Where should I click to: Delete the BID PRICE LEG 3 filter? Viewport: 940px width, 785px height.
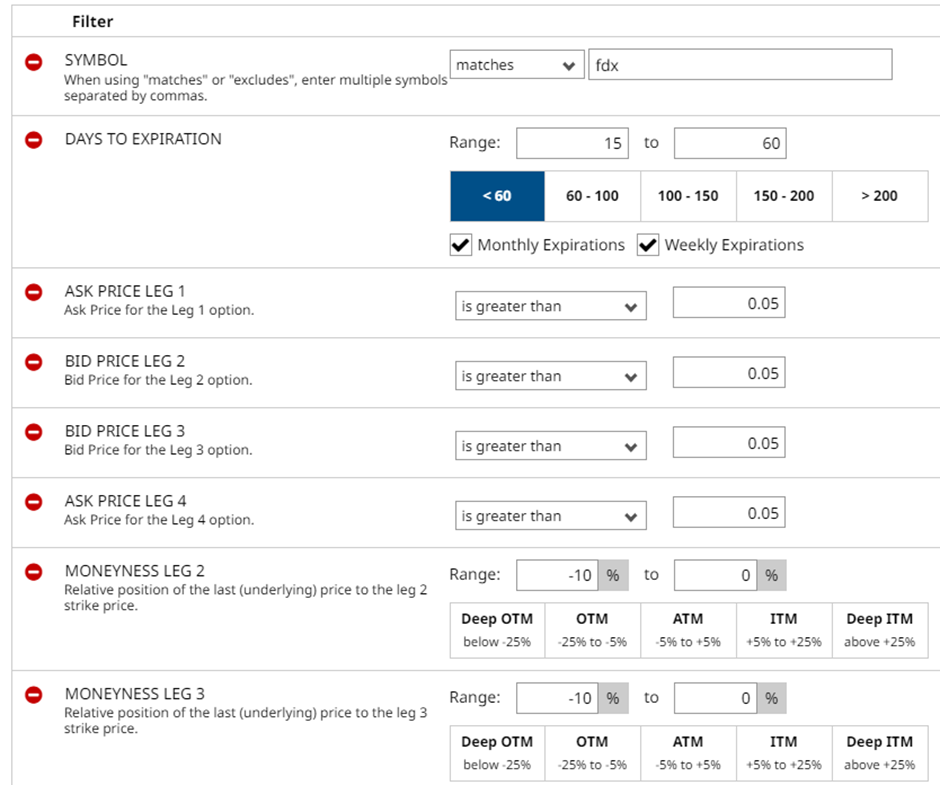(x=33, y=432)
